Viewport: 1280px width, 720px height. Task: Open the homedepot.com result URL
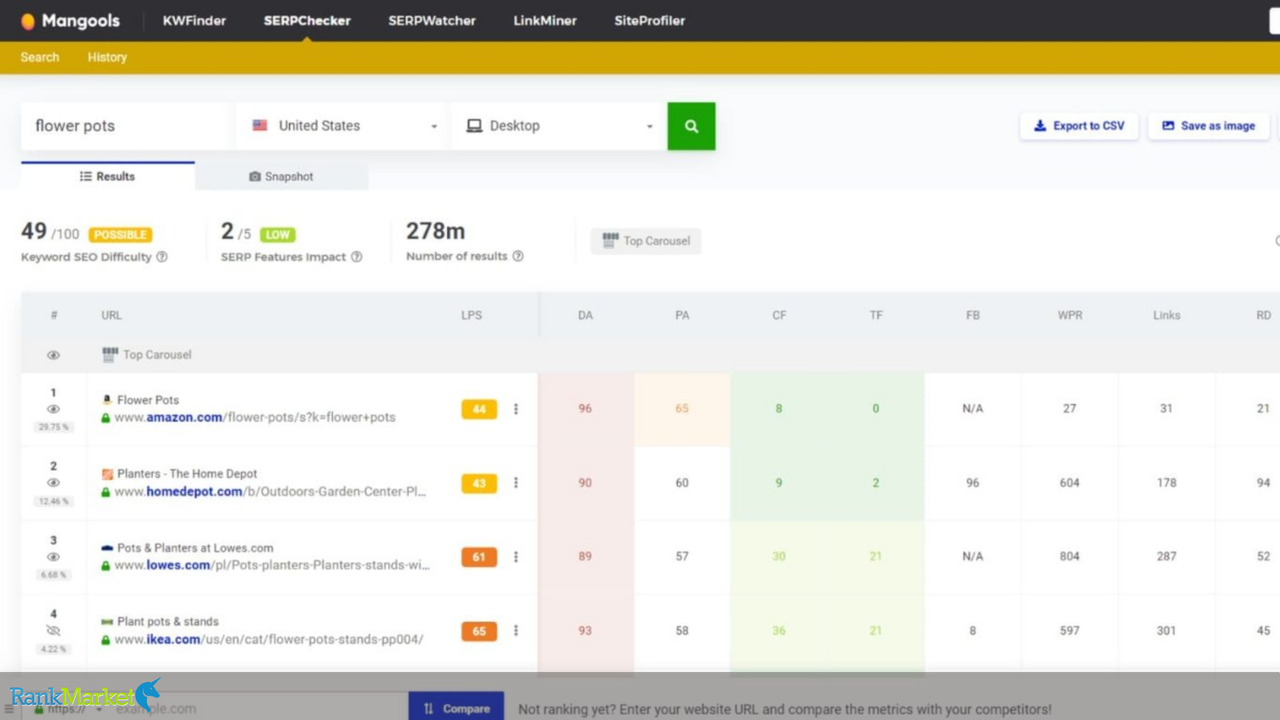270,491
